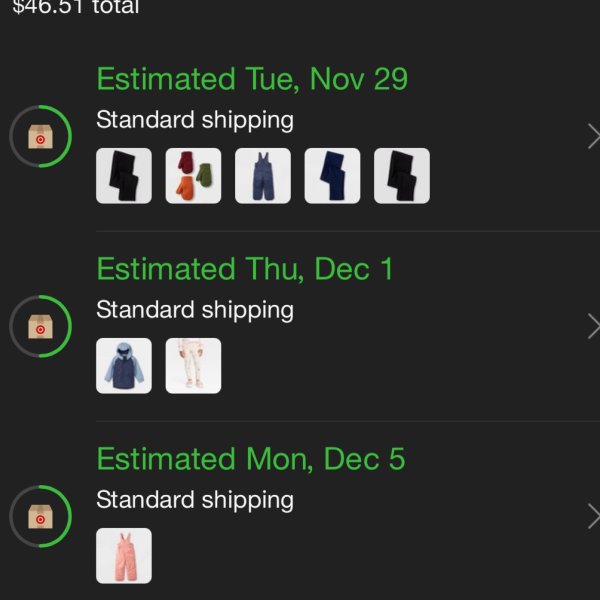600x600 pixels.
Task: View the cream pajama set thumbnail
Action: 193,366
